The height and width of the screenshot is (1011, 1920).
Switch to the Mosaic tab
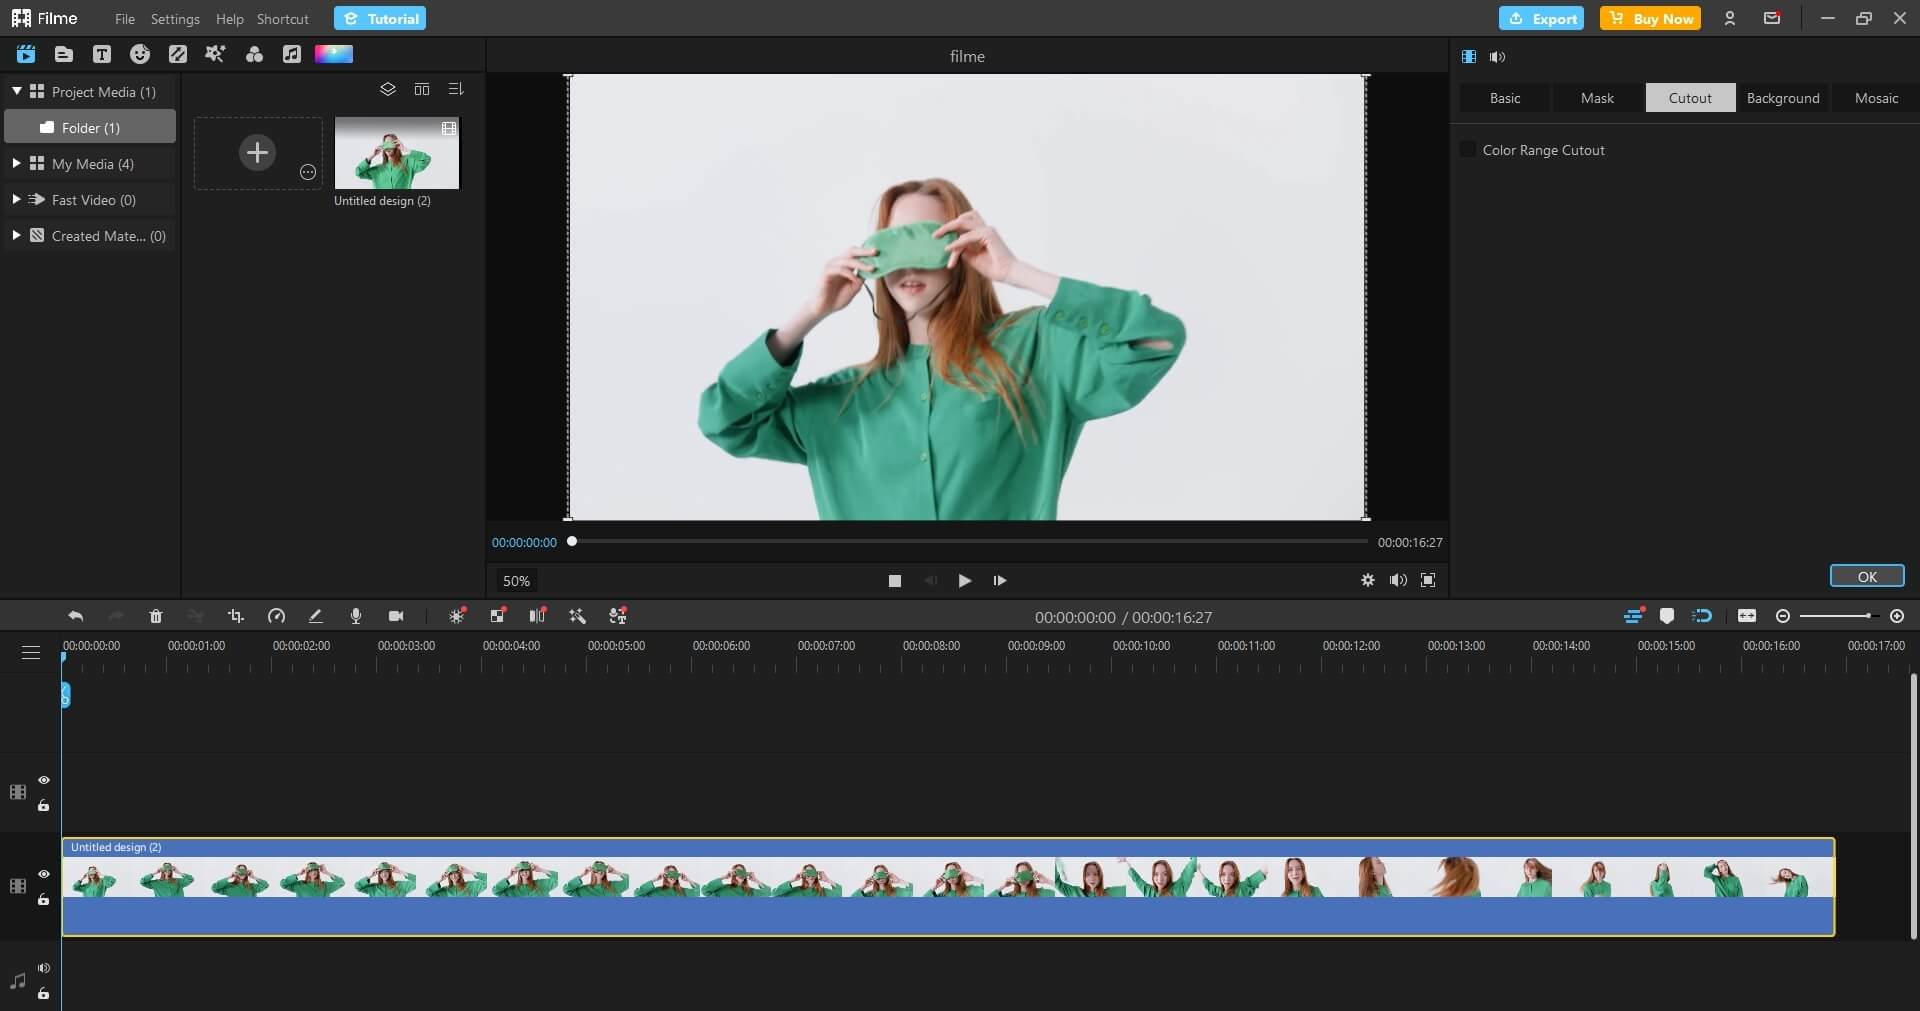pyautogui.click(x=1876, y=98)
